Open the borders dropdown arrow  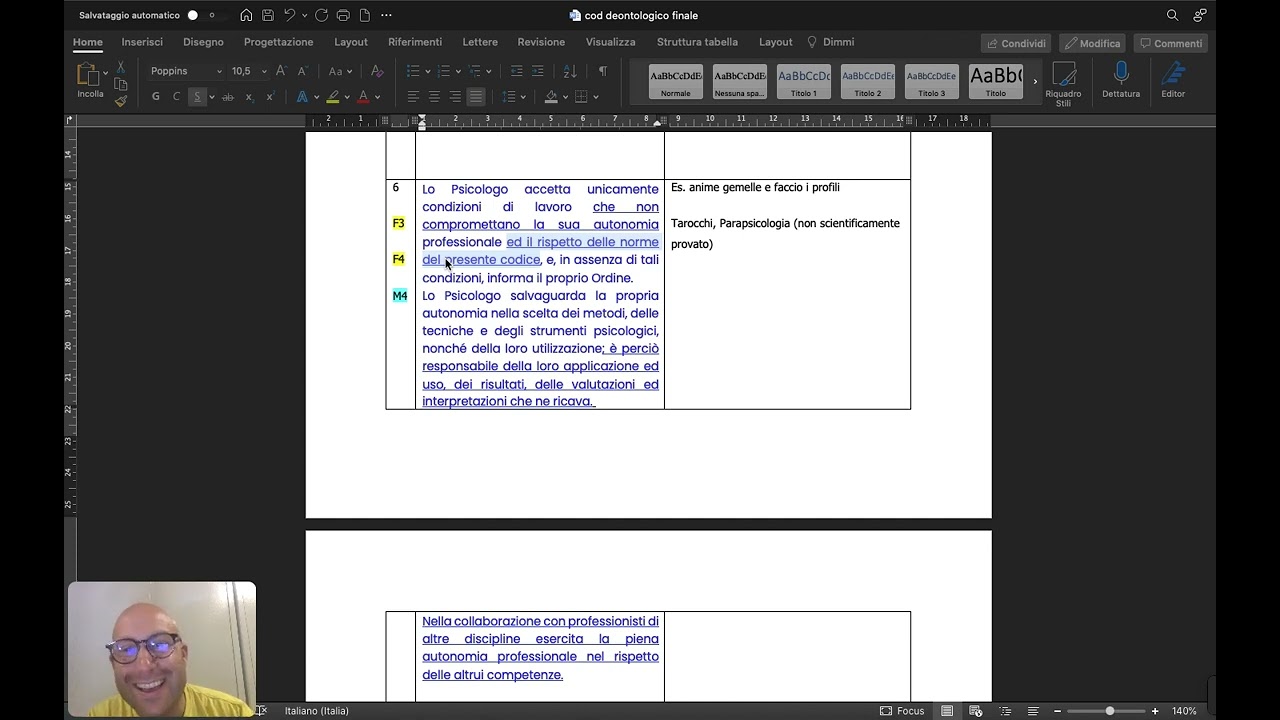595,97
